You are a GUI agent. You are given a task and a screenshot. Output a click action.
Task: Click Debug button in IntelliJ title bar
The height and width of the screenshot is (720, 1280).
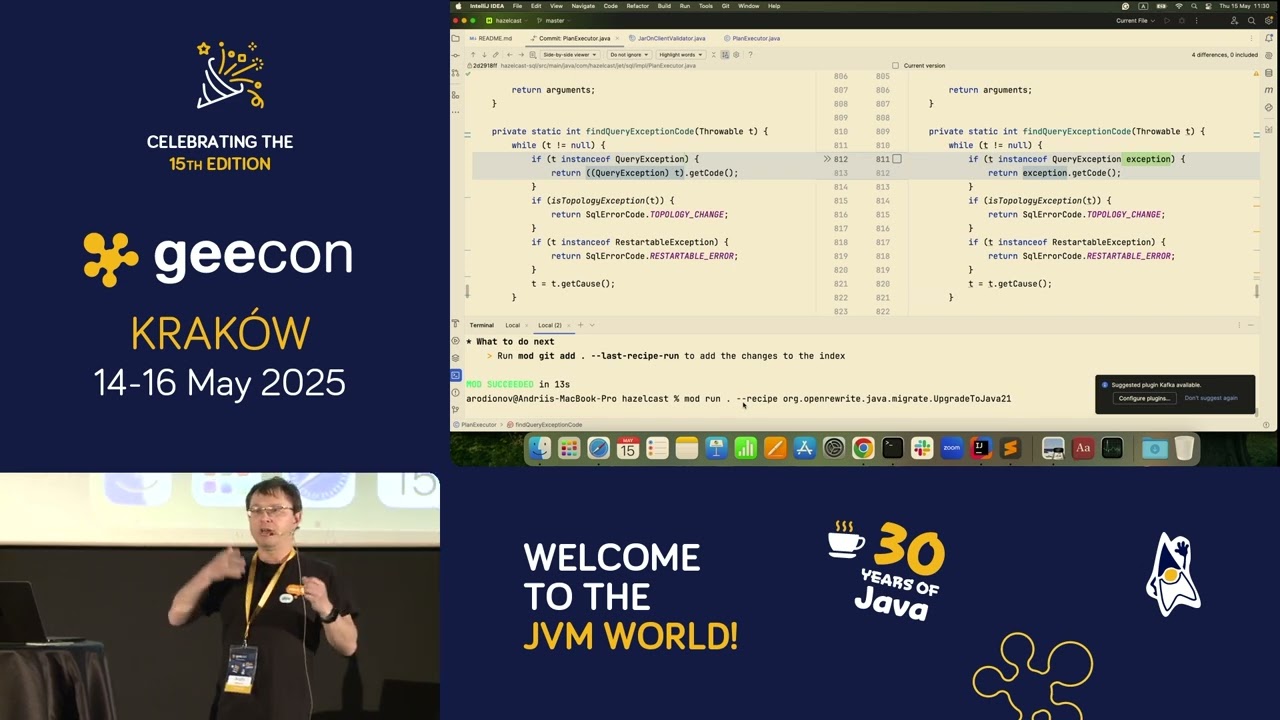tap(1181, 20)
